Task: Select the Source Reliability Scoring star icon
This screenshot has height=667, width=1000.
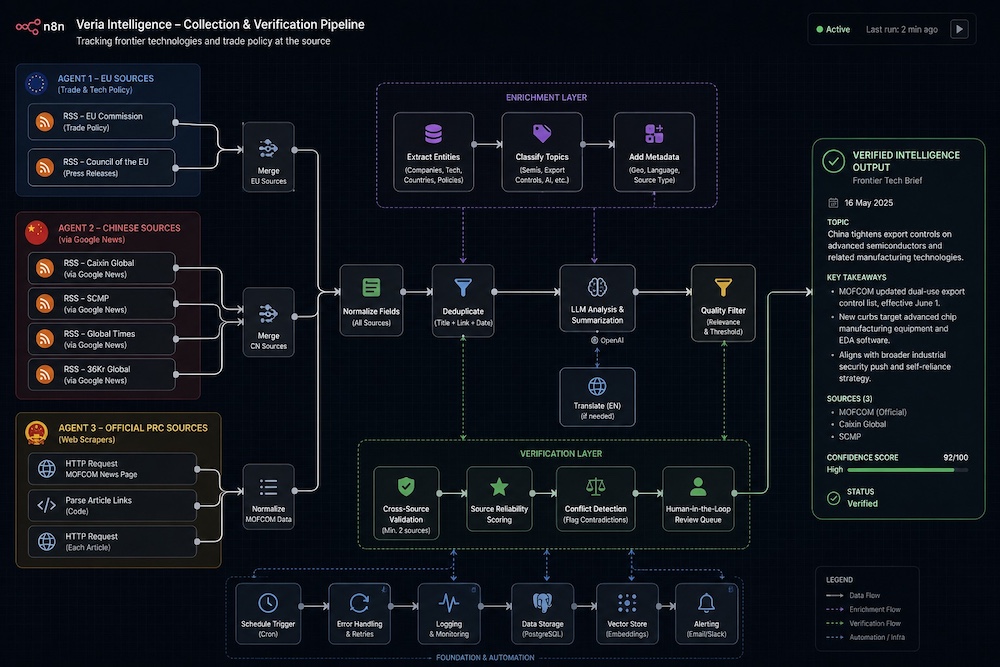Action: click(499, 487)
